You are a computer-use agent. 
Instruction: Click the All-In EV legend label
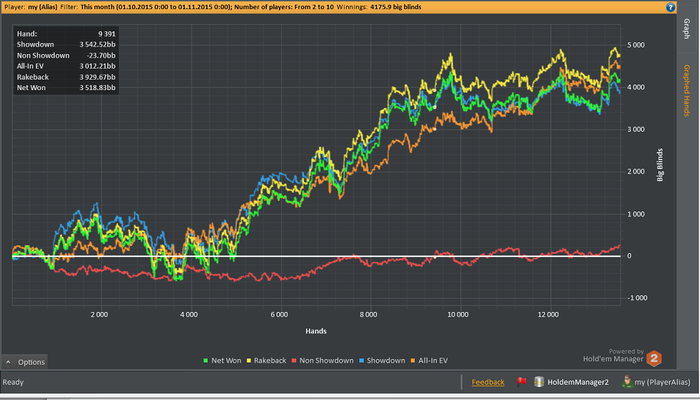tap(433, 361)
